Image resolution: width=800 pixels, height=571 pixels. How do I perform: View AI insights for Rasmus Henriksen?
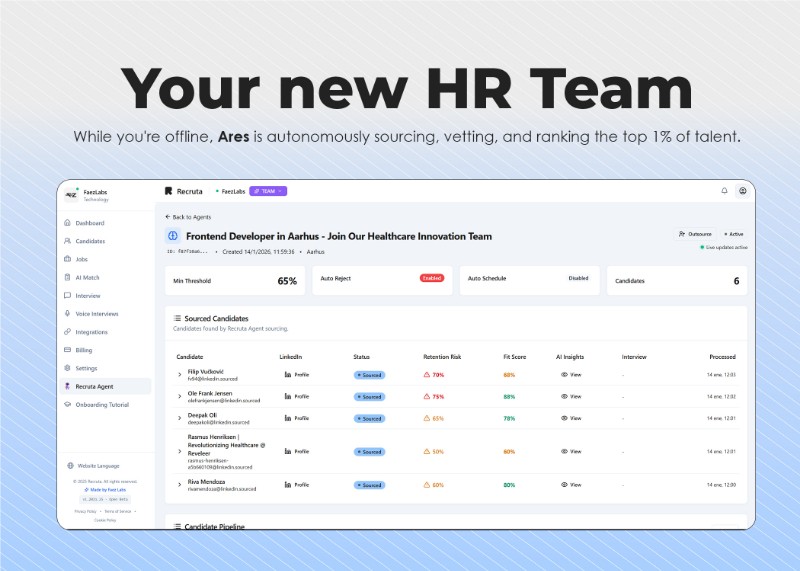[x=571, y=452]
